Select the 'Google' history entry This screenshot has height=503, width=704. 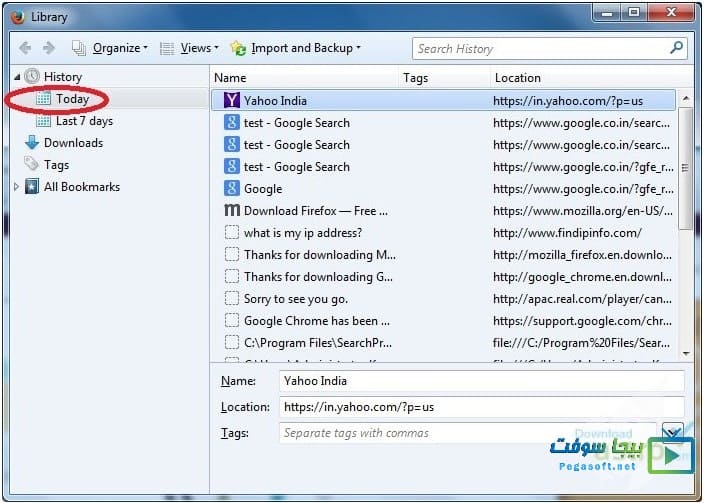[x=444, y=189]
